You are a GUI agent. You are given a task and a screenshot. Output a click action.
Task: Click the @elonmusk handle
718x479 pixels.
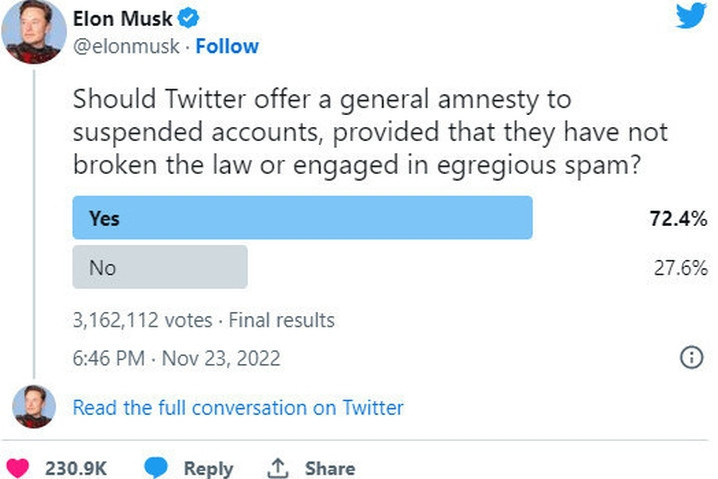[x=129, y=46]
